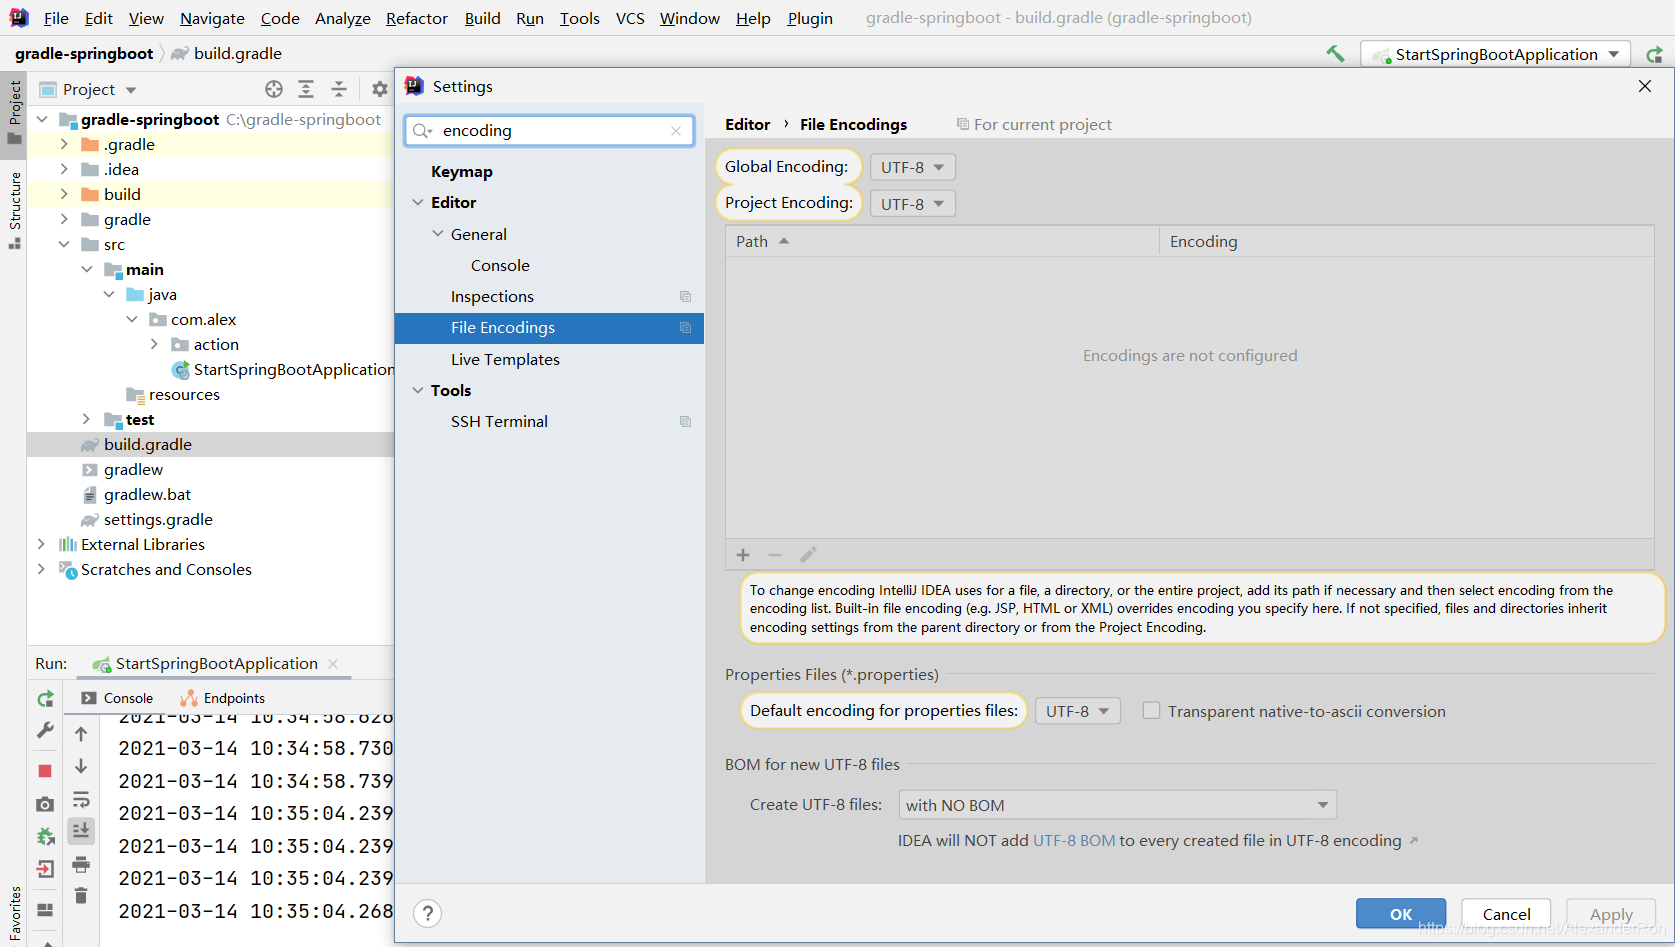Viewport: 1675px width, 947px height.
Task: Click Expand All icon in Project panel
Action: pyautogui.click(x=306, y=89)
